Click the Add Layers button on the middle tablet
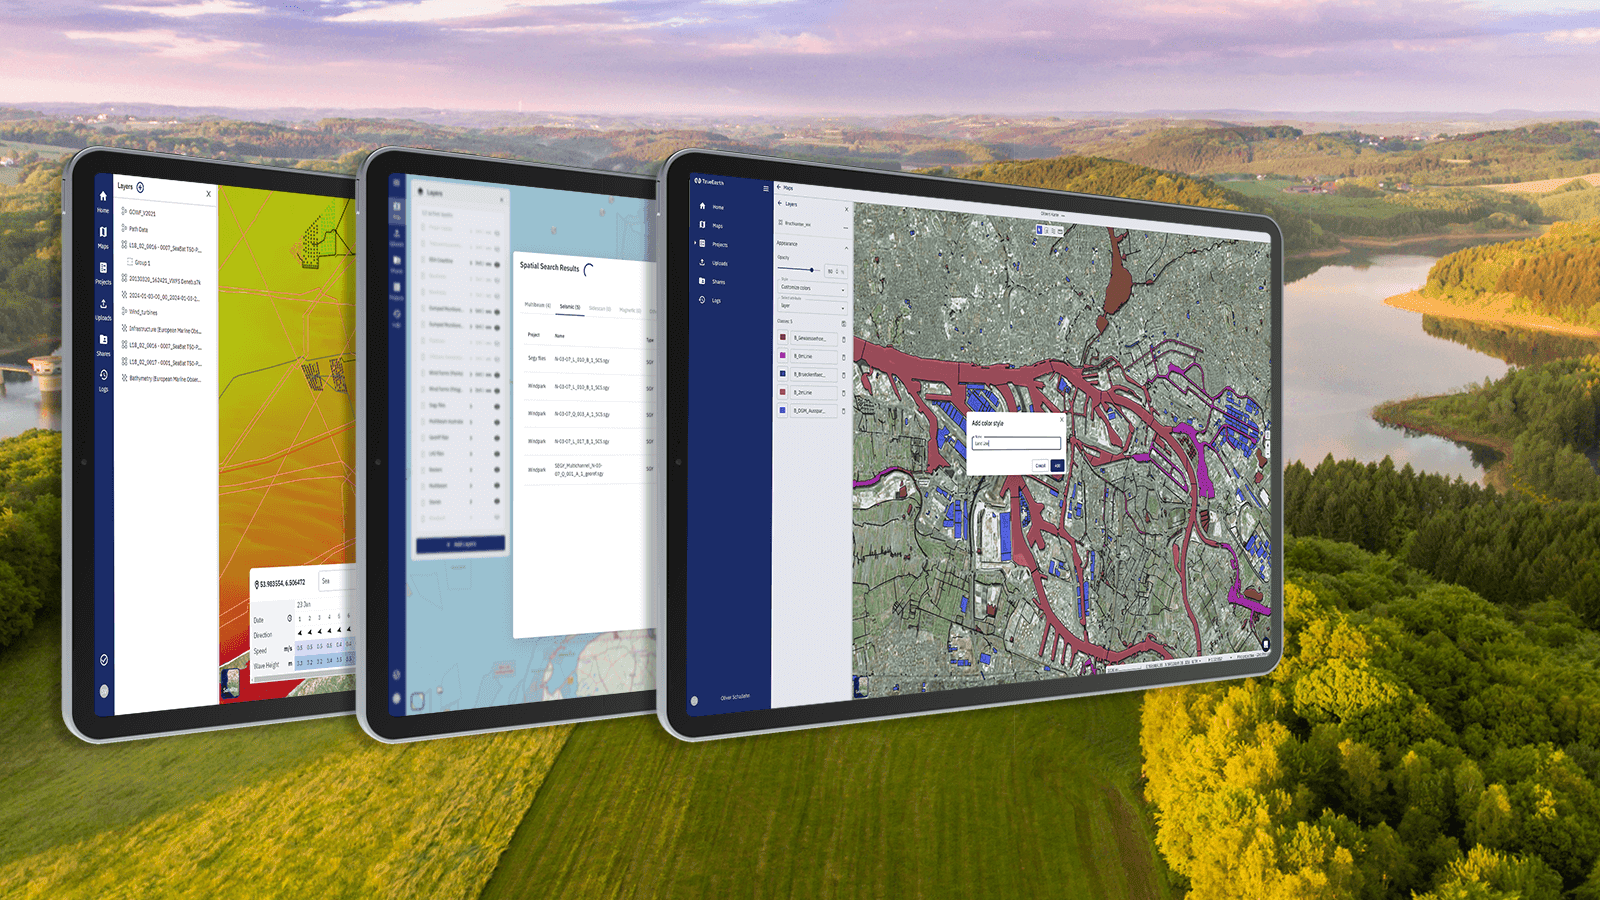Image resolution: width=1600 pixels, height=900 pixels. click(x=461, y=544)
